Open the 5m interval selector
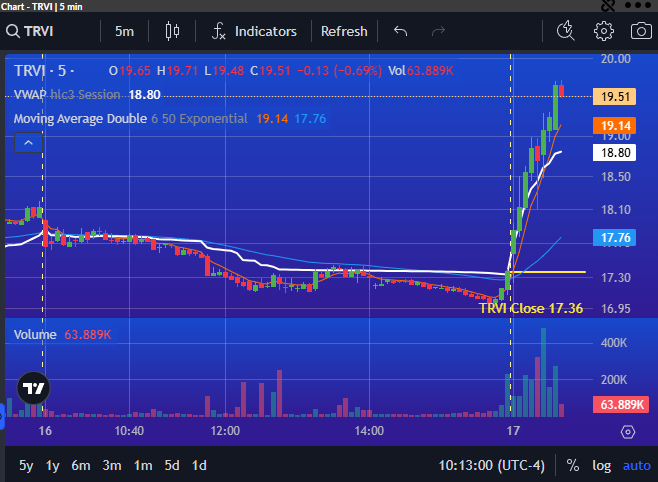658x482 pixels. [124, 31]
